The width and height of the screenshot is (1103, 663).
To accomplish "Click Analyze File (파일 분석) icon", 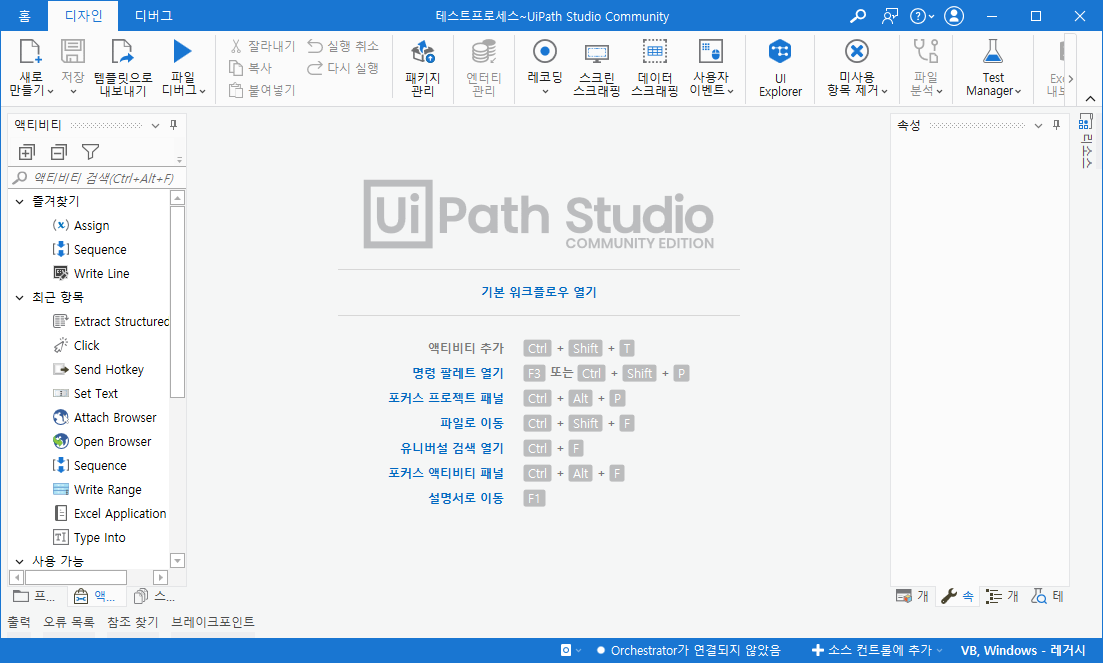I will [x=926, y=51].
